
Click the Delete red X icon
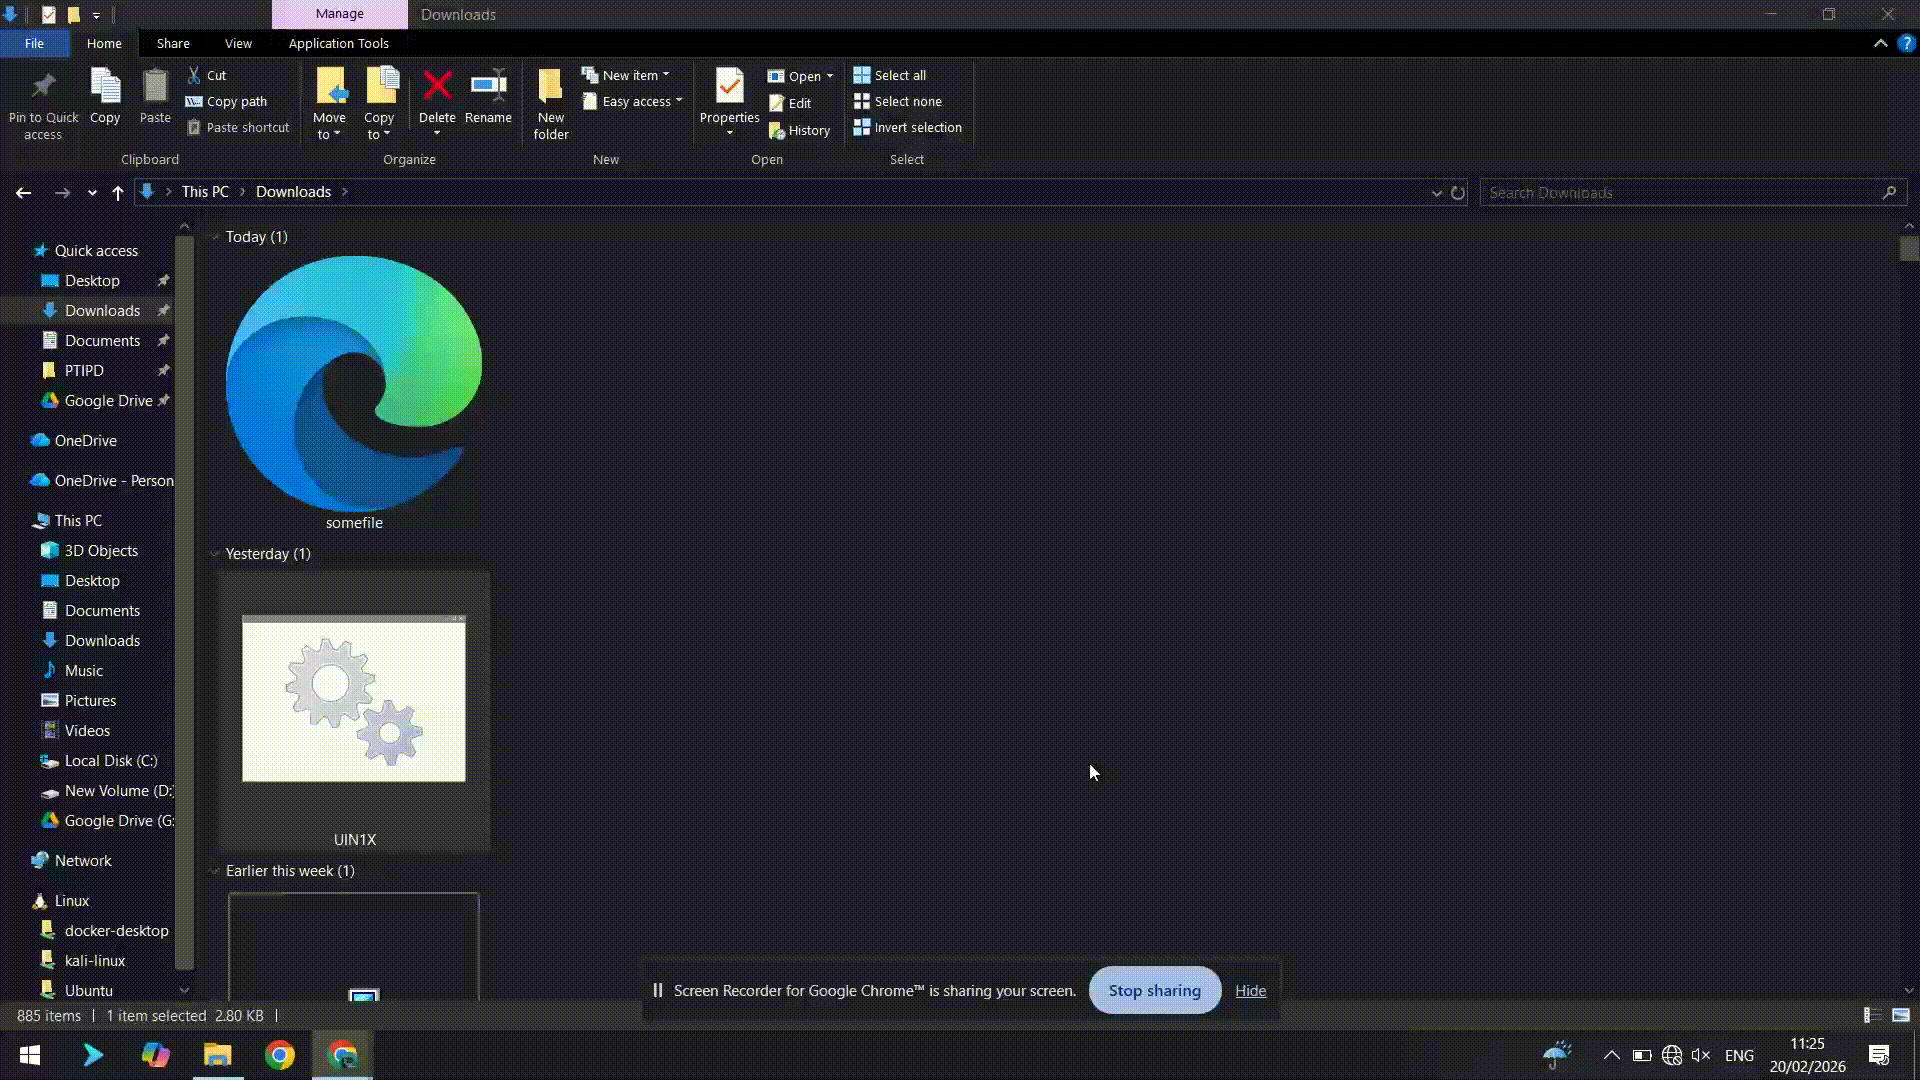coord(437,86)
